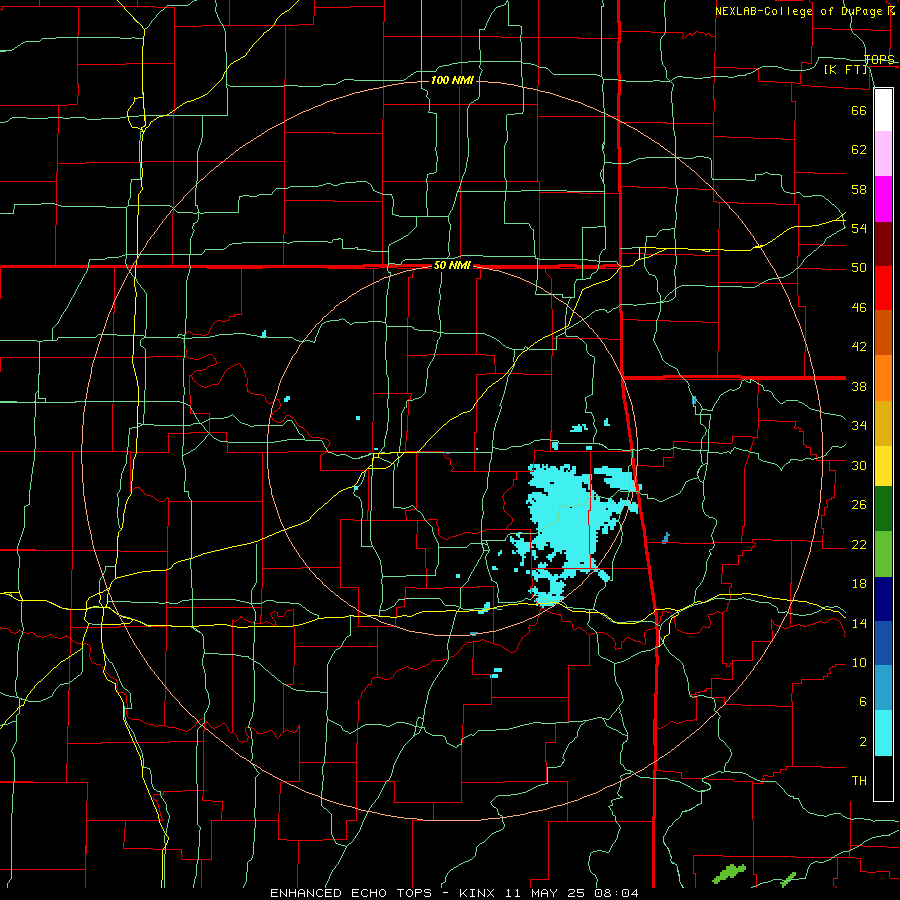Click the '[K FT]' units label

point(845,70)
